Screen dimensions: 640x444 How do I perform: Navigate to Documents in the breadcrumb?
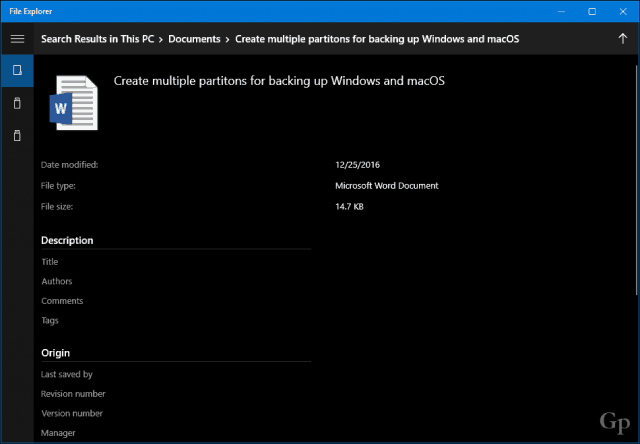[x=194, y=39]
